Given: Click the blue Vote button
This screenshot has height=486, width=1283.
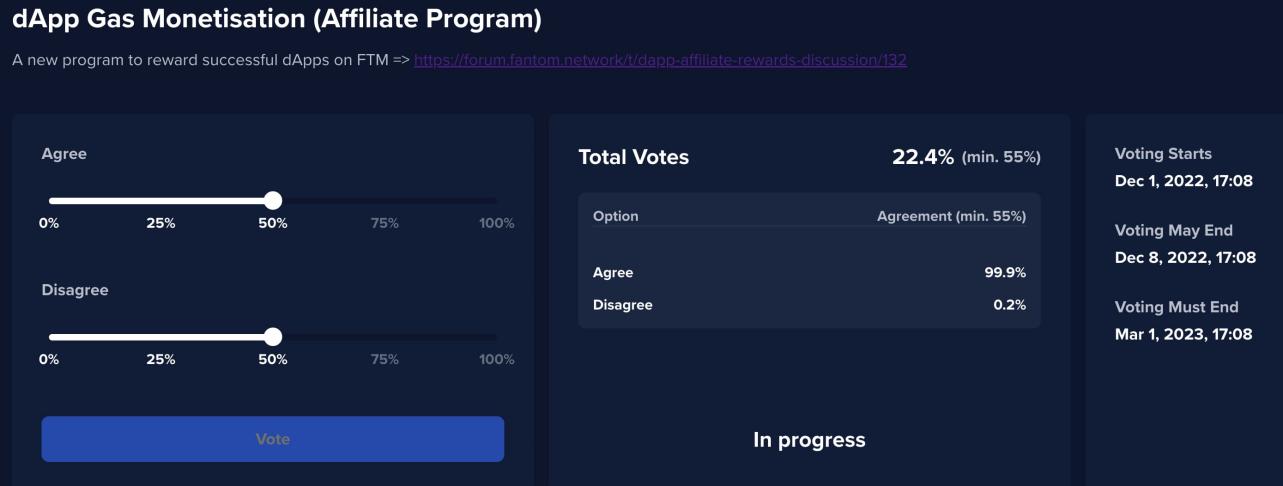Looking at the screenshot, I should [273, 439].
